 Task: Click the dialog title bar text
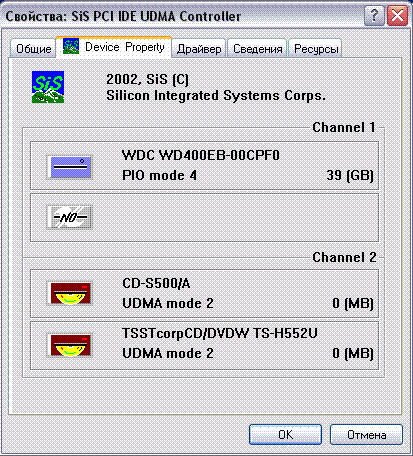pos(123,16)
